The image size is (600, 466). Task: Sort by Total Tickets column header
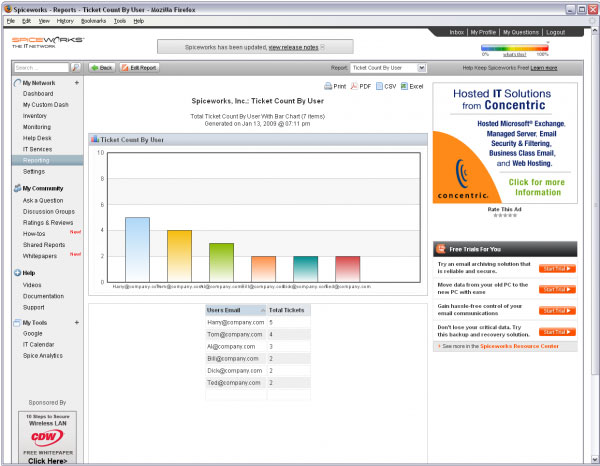click(289, 310)
